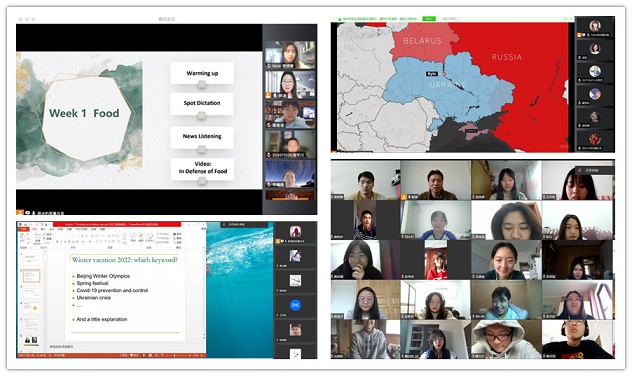Click the Kyiv label on the map
632x376 pixels.
pyautogui.click(x=432, y=74)
